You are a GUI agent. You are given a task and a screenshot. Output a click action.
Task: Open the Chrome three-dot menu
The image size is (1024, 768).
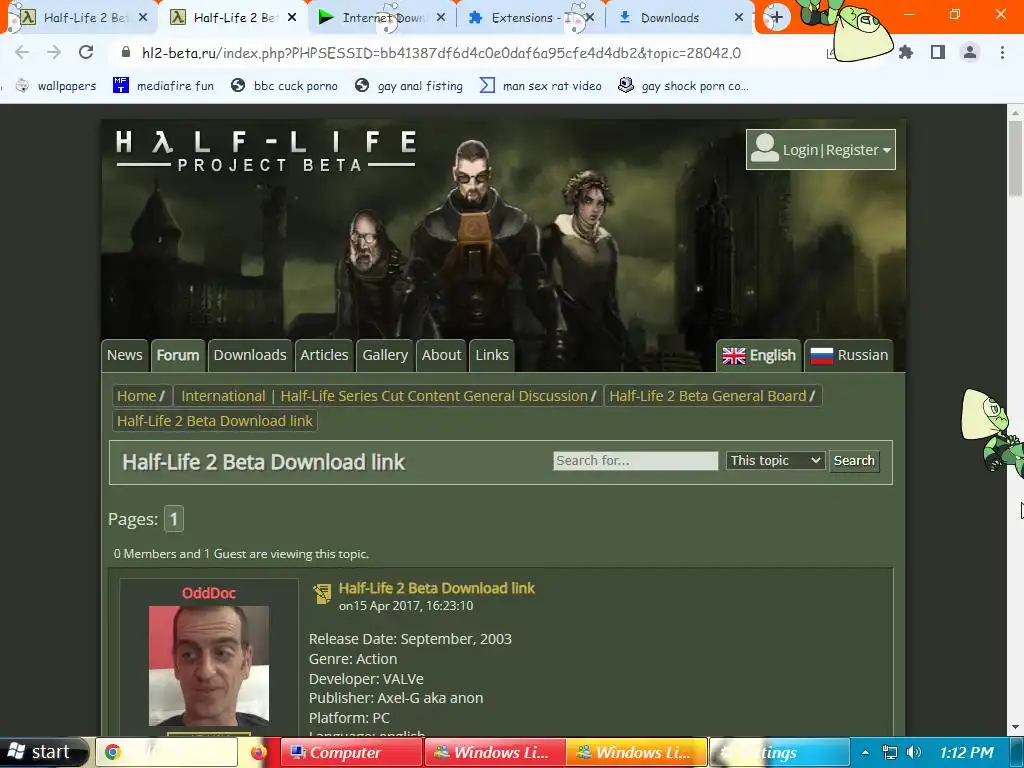point(1002,52)
